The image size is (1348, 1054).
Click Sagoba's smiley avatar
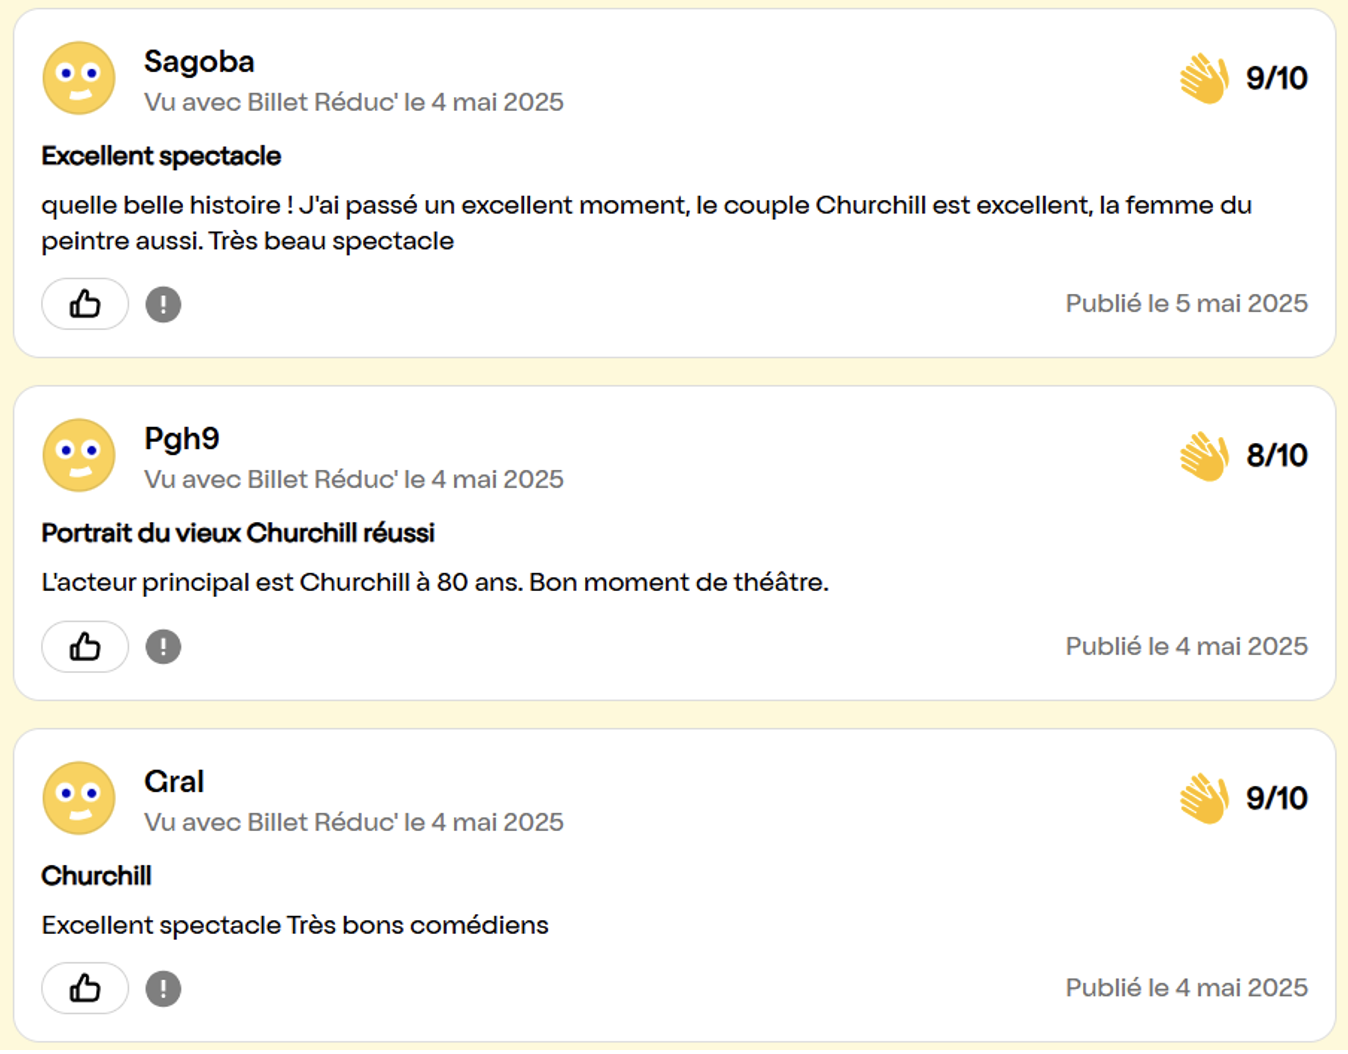79,78
